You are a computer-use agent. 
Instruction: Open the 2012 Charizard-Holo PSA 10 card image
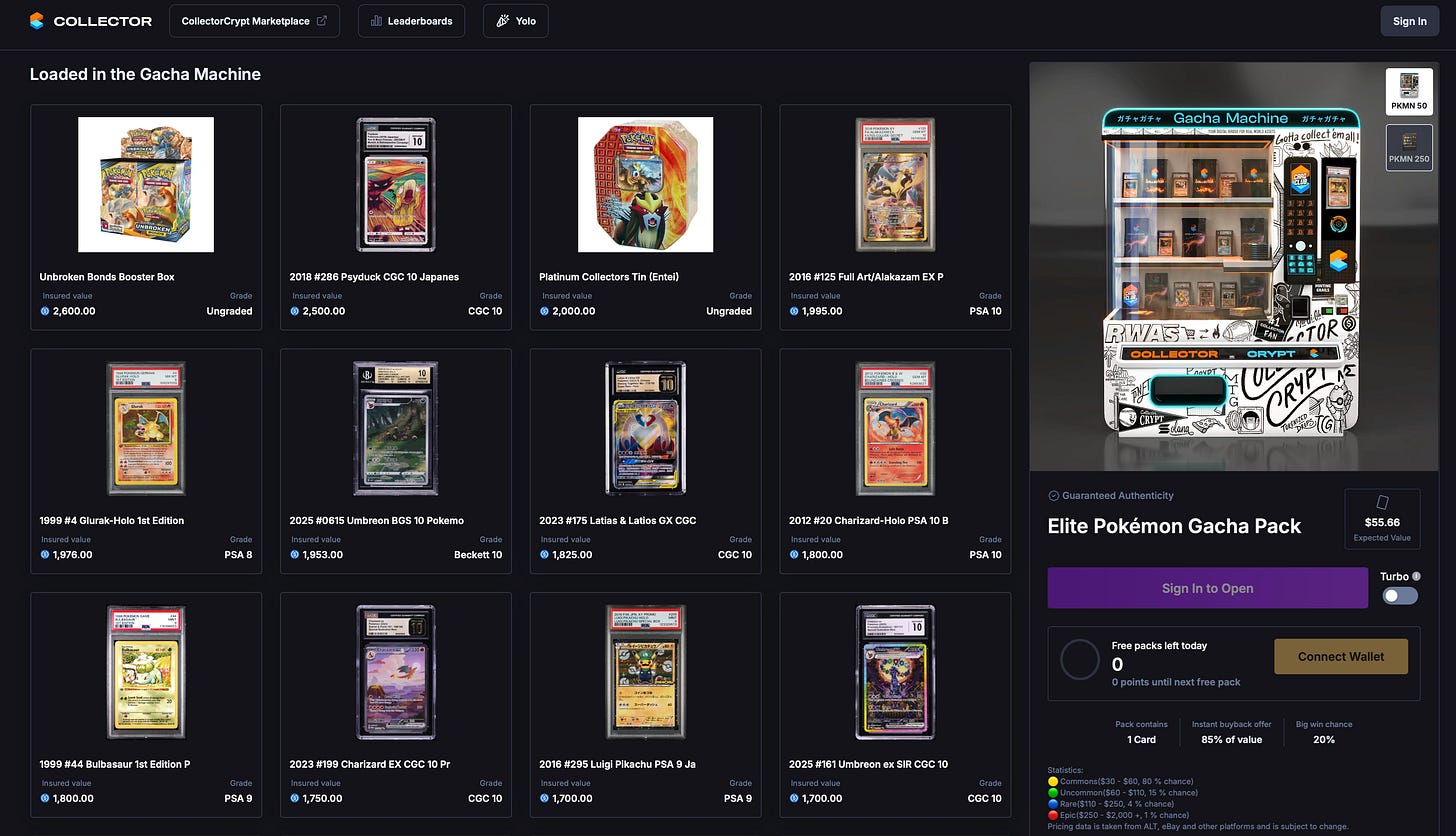tap(895, 428)
